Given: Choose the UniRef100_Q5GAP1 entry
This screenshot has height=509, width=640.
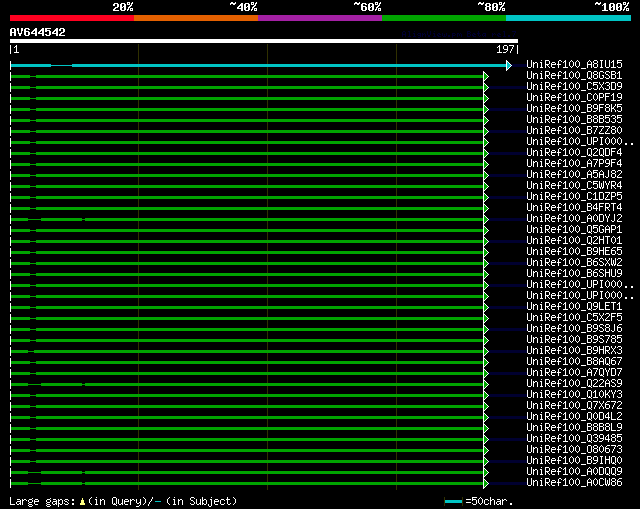Looking at the screenshot, I should tap(574, 229).
